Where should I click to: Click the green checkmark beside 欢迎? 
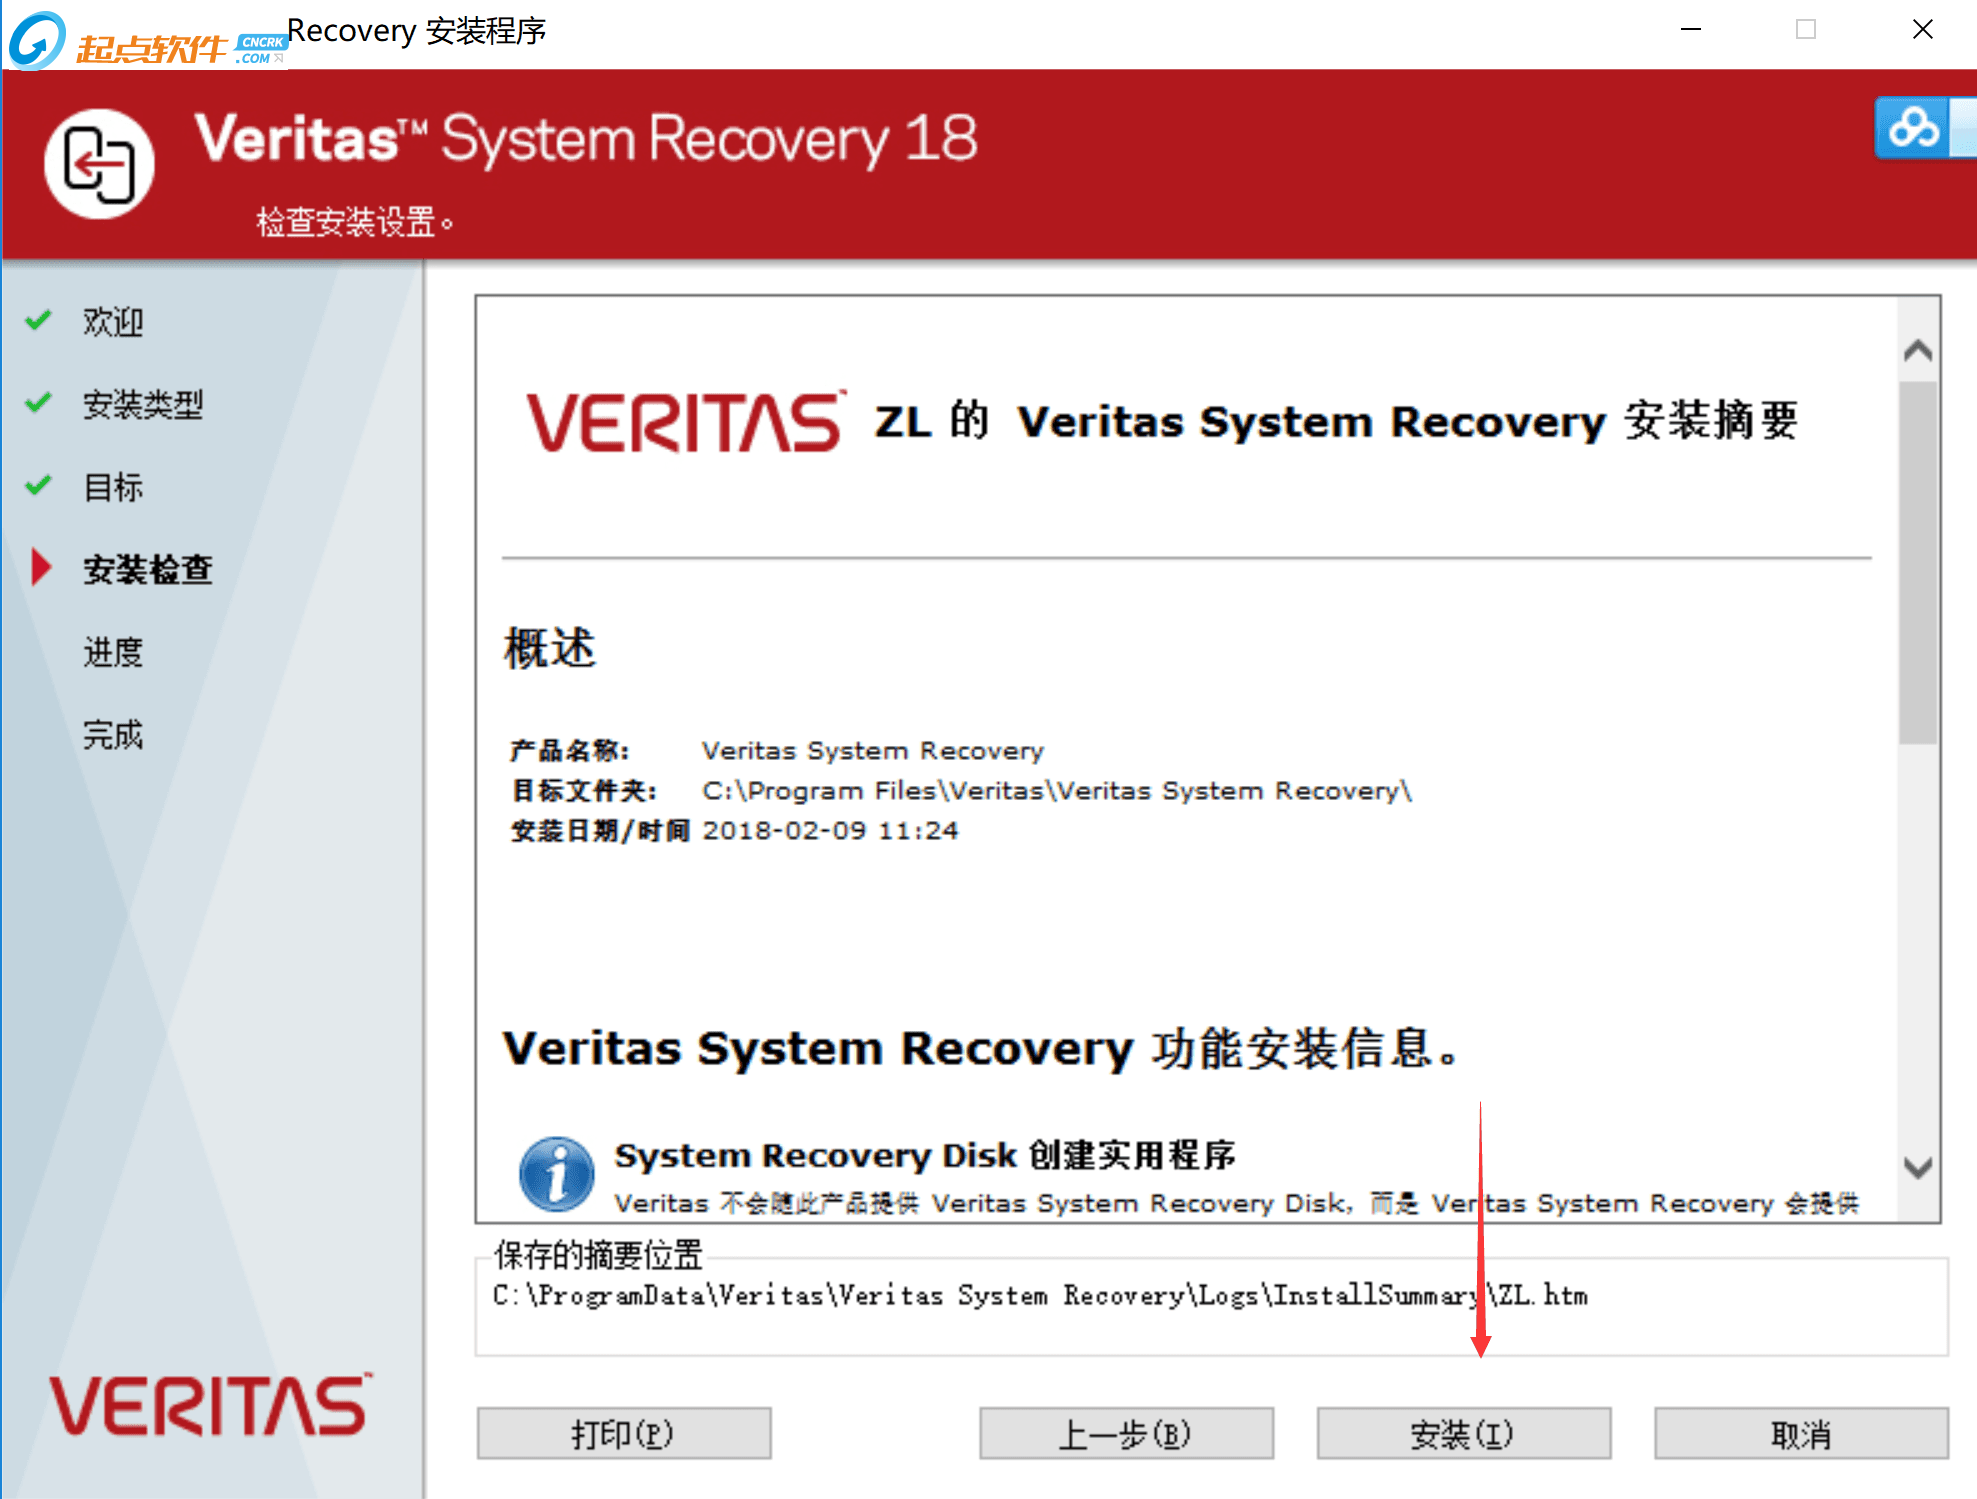38,320
